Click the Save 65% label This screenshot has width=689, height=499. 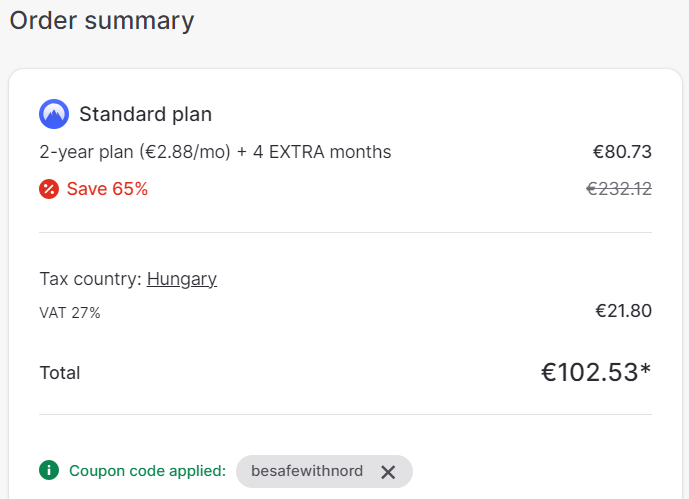coord(107,189)
